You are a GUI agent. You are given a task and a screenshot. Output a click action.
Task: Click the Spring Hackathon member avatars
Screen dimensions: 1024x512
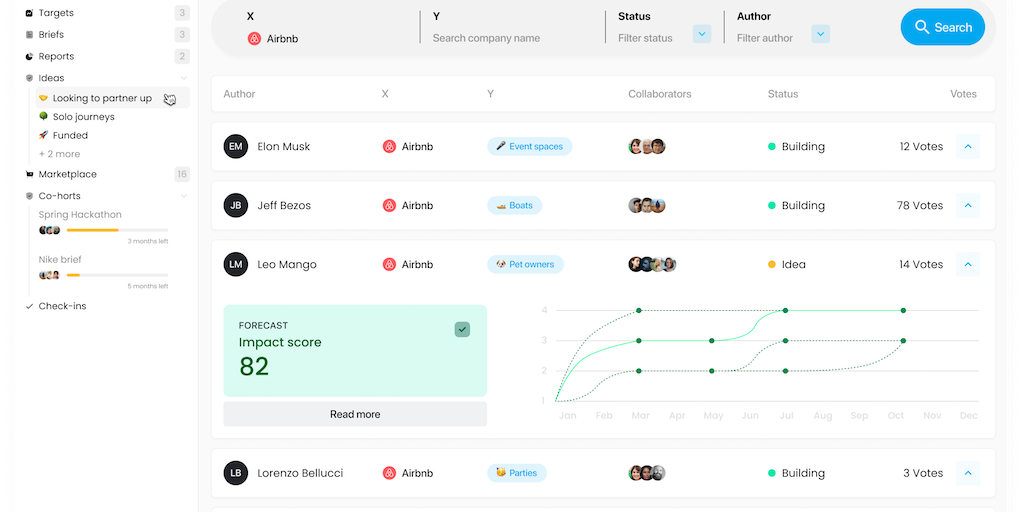tap(50, 230)
